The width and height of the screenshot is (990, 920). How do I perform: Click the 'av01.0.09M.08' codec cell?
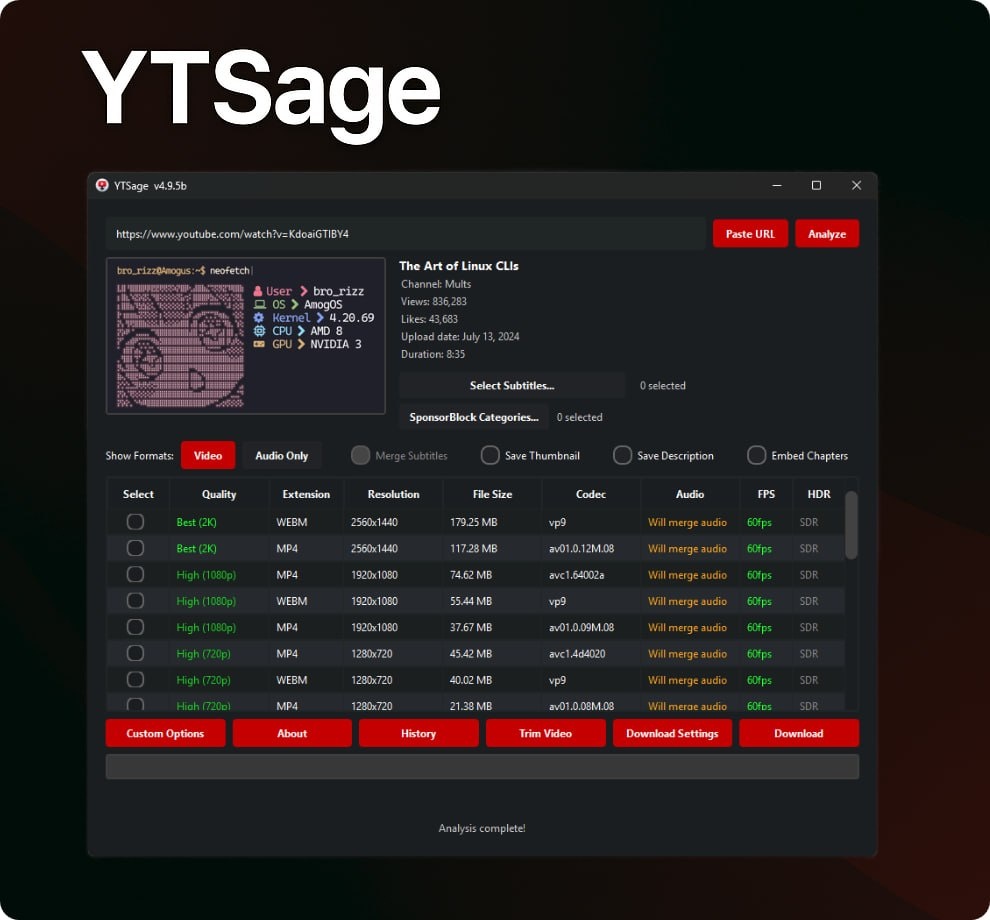(x=581, y=627)
